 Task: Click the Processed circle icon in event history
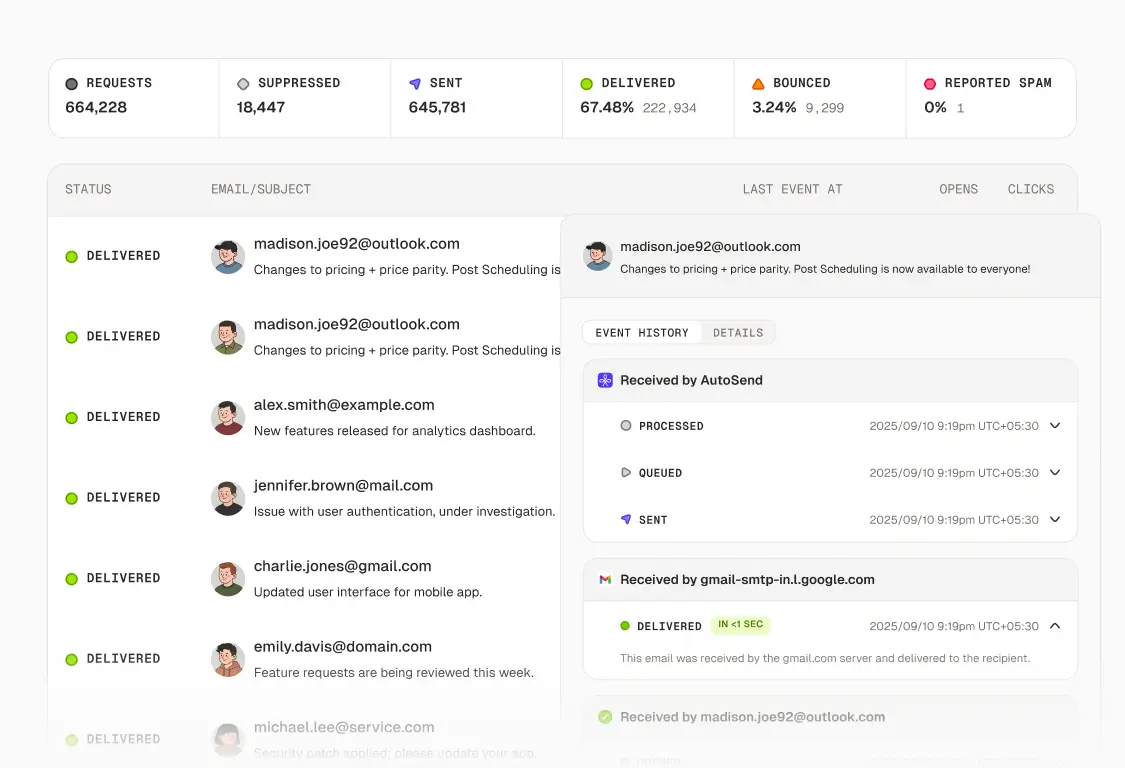[626, 425]
